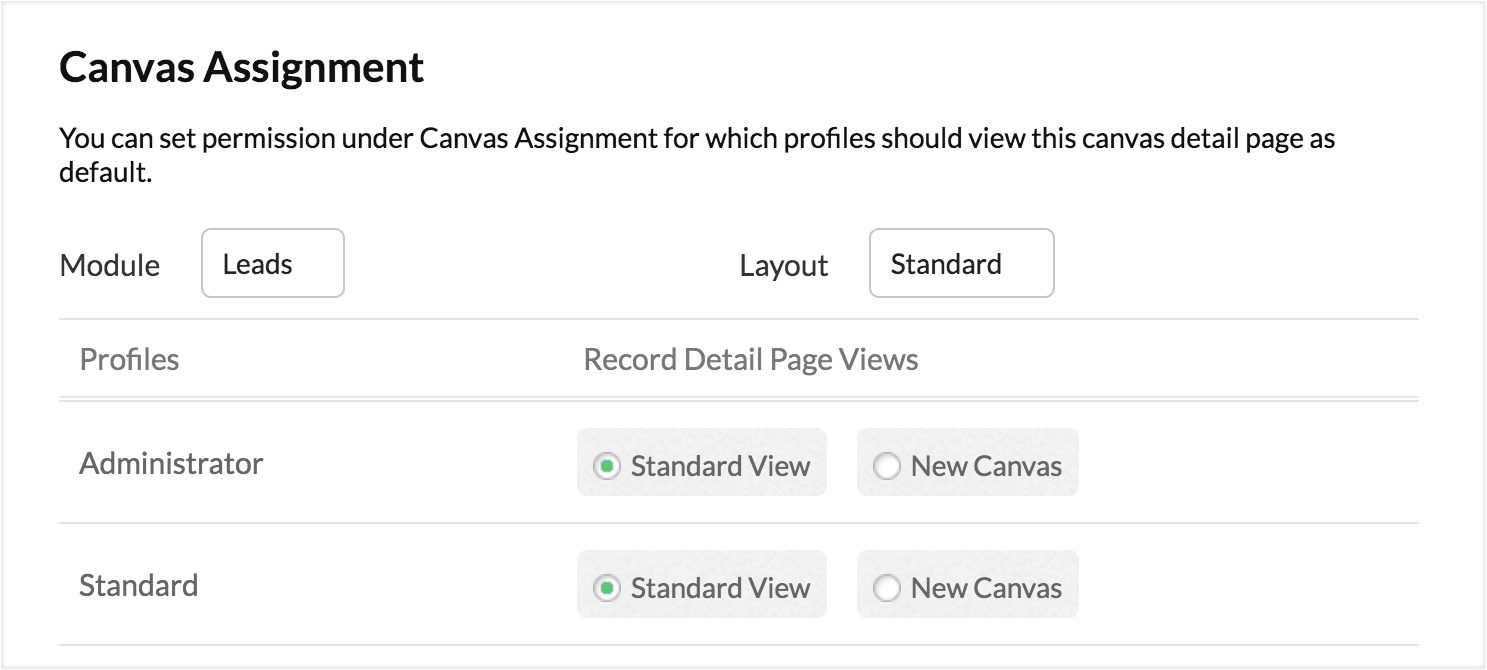
Task: Click 'Standard View' label text in Standard row
Action: point(720,588)
